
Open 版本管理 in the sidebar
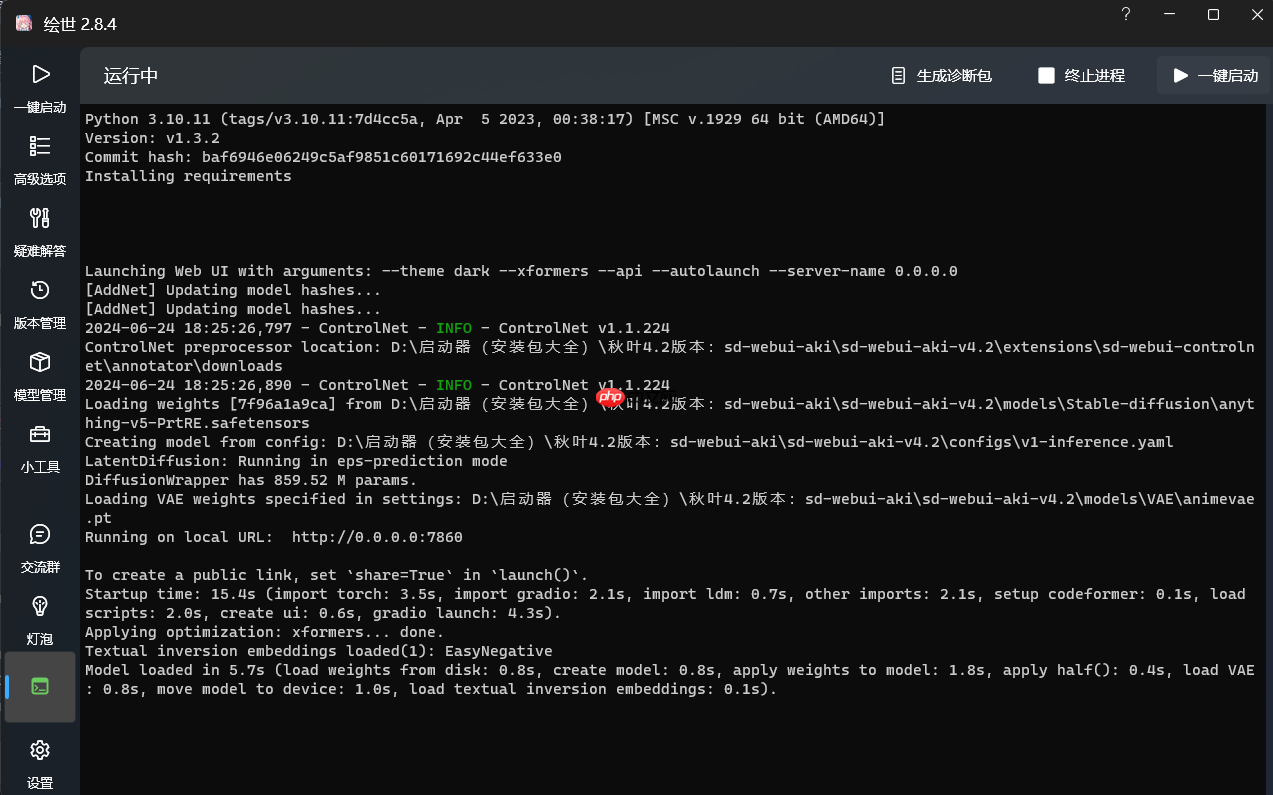tap(40, 303)
